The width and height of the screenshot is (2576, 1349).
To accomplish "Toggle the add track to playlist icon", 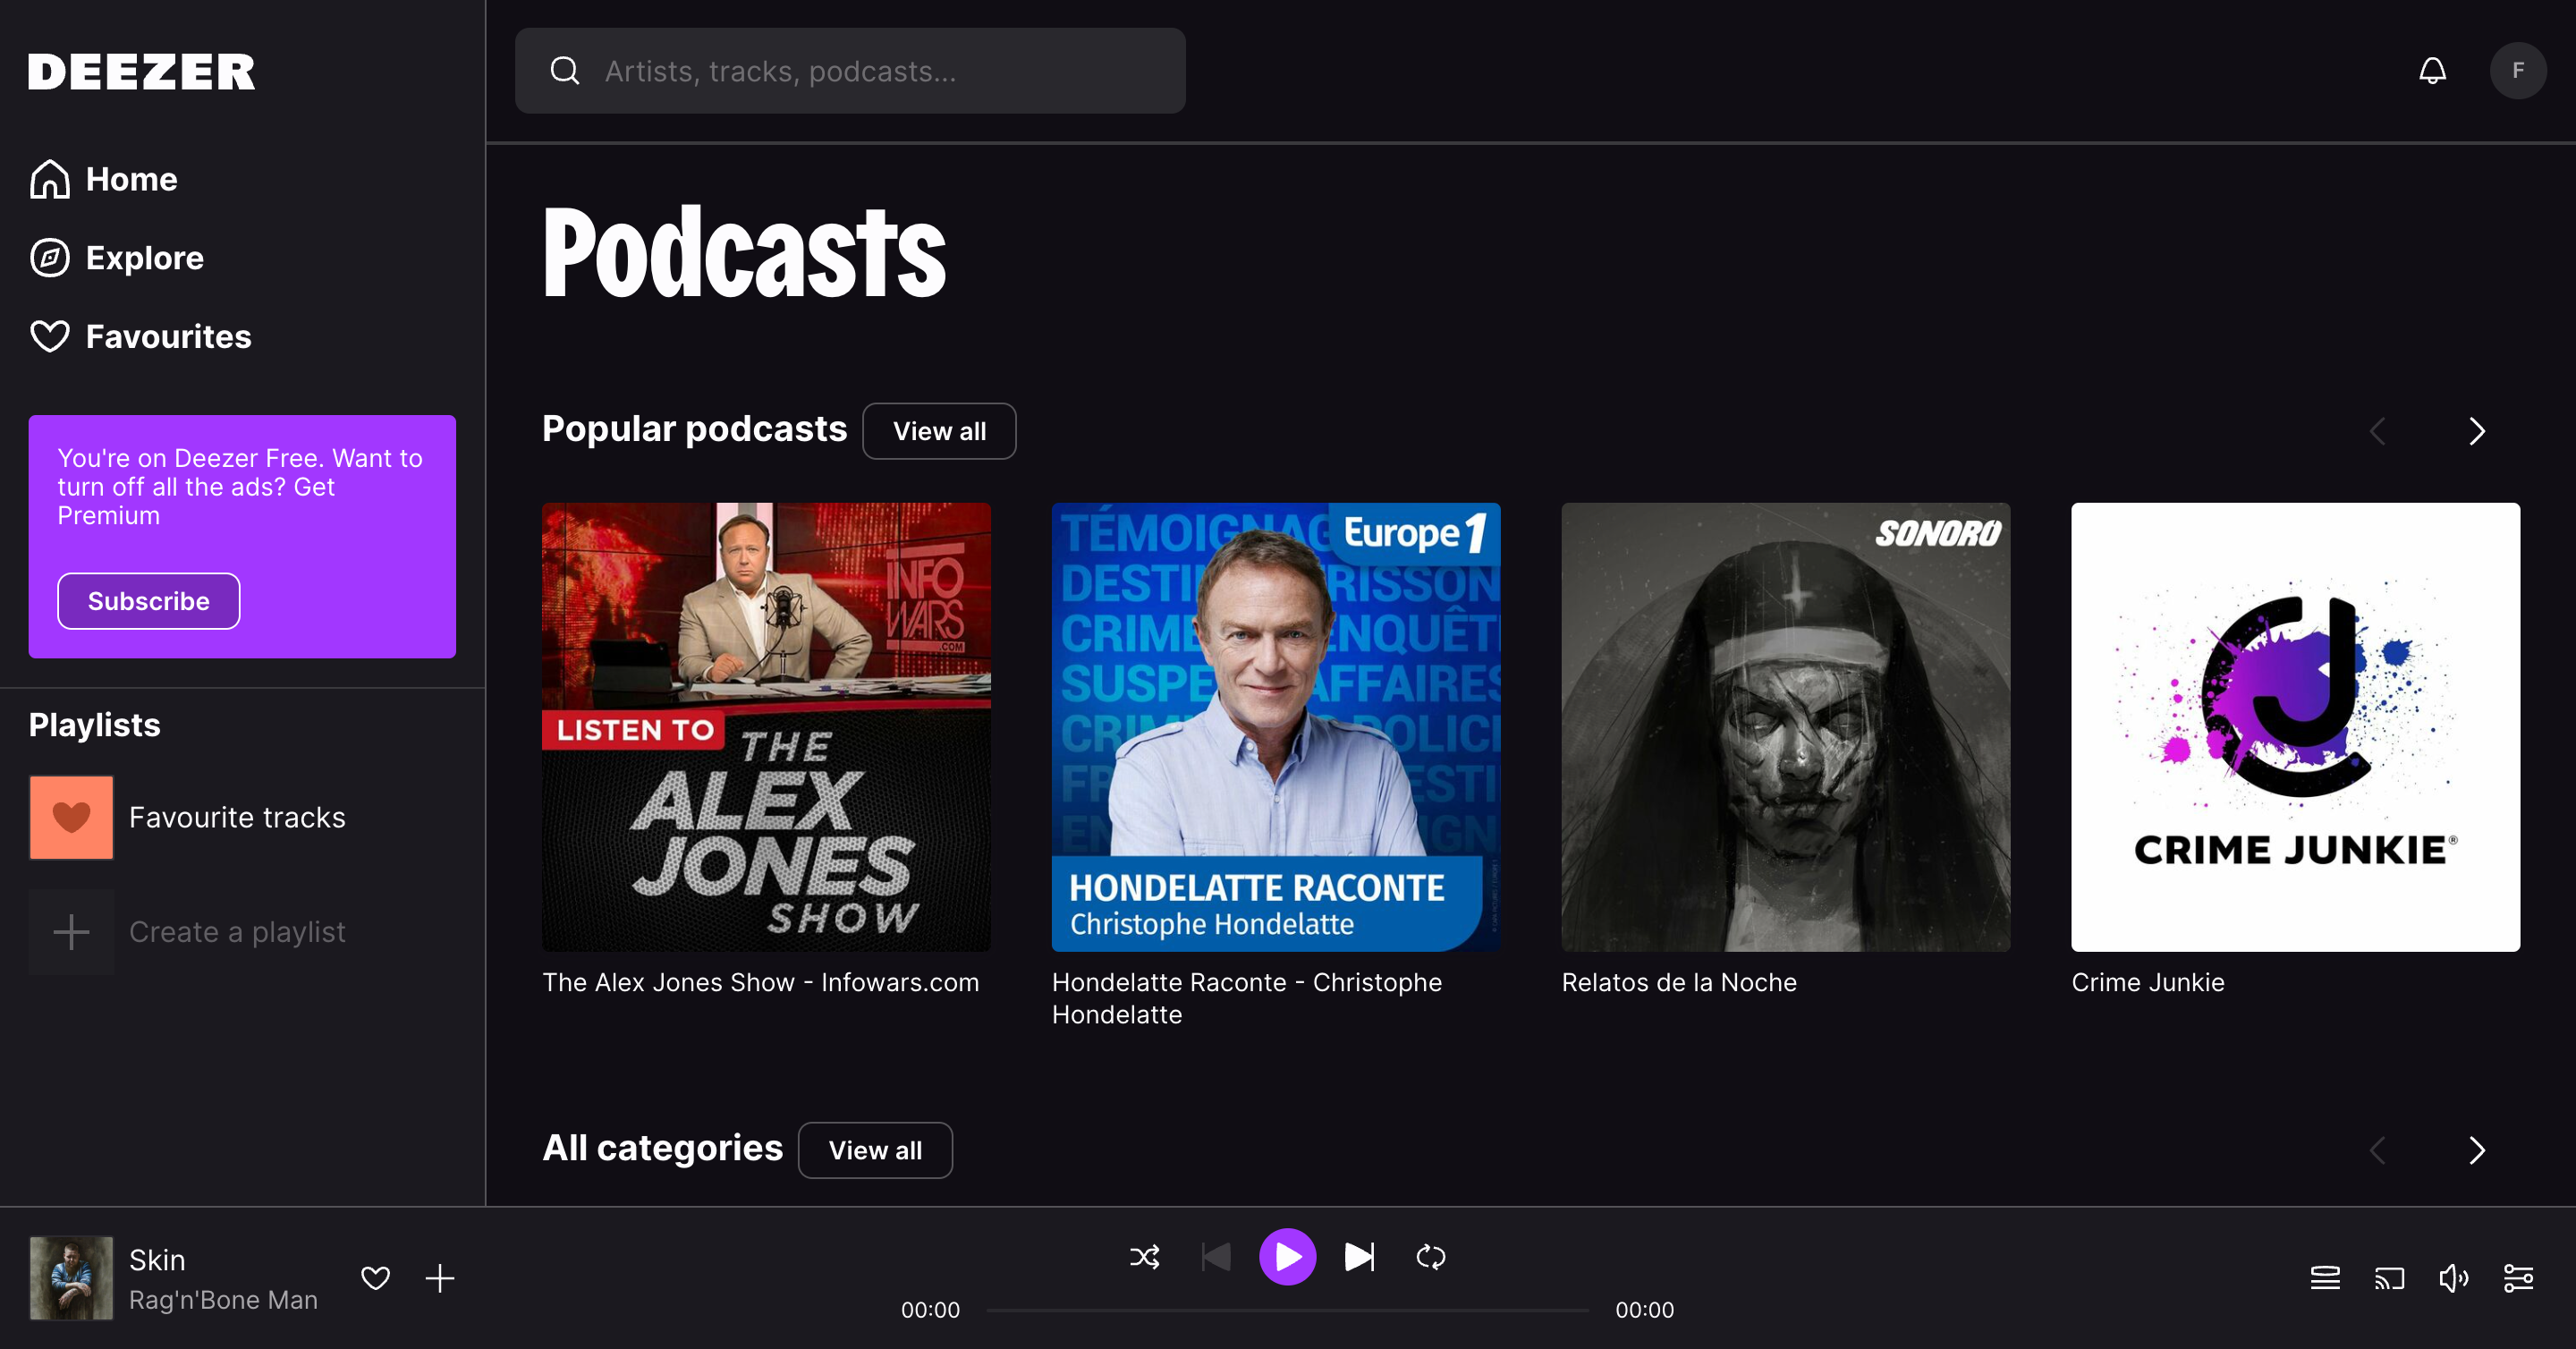I will point(439,1277).
